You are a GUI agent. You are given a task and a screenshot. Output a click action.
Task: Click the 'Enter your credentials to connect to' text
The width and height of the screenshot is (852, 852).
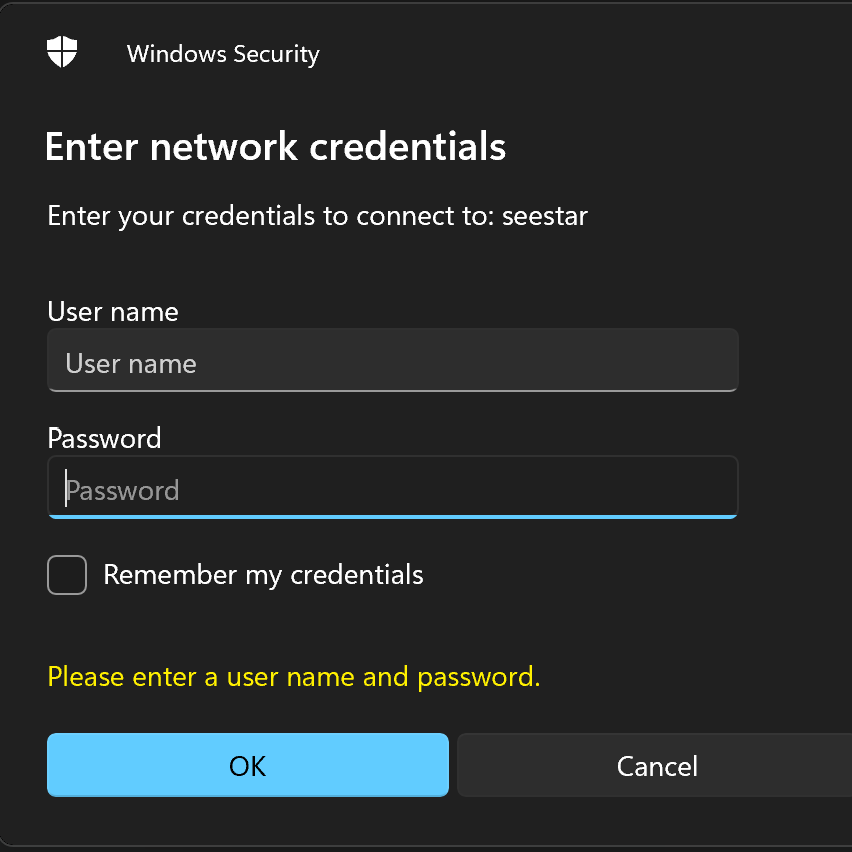tap(270, 216)
